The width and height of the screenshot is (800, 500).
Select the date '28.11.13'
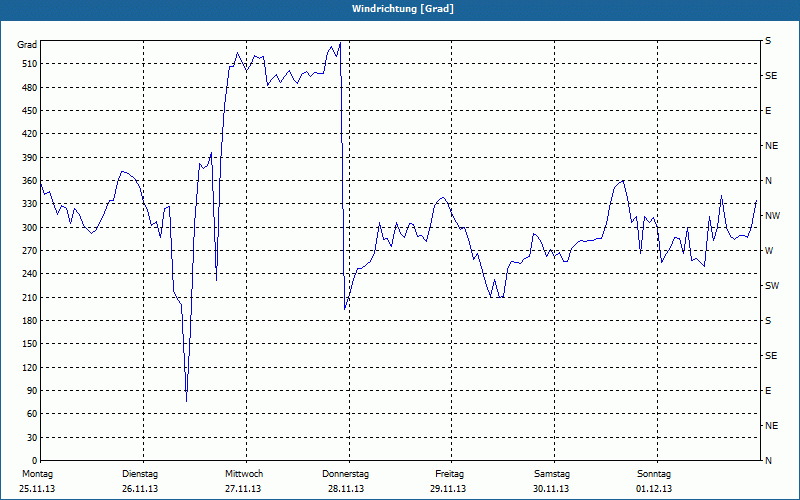click(x=346, y=489)
